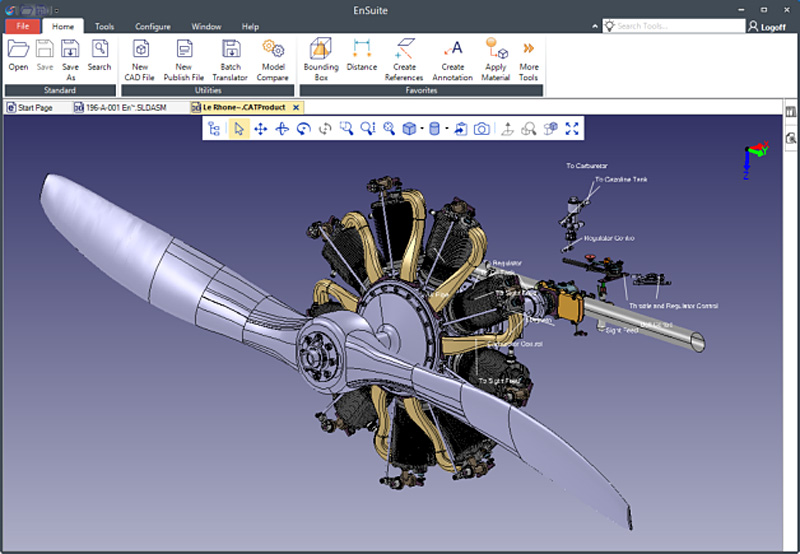Open the cylinder display mode dropdown arrow

[446, 129]
